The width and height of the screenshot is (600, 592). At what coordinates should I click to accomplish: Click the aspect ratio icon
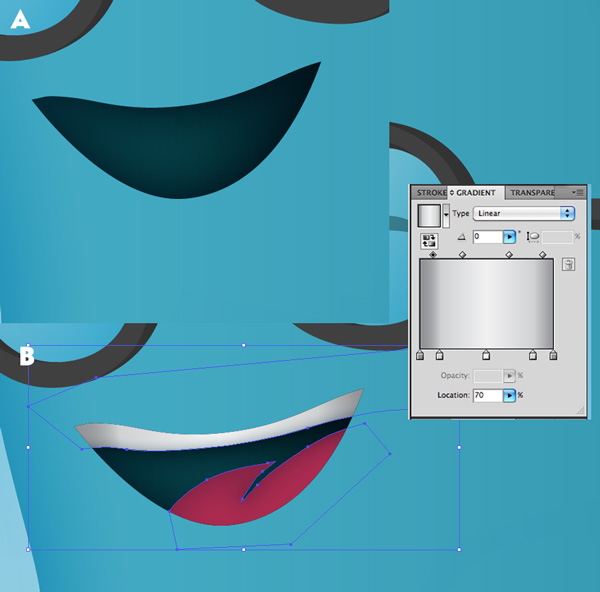[533, 237]
